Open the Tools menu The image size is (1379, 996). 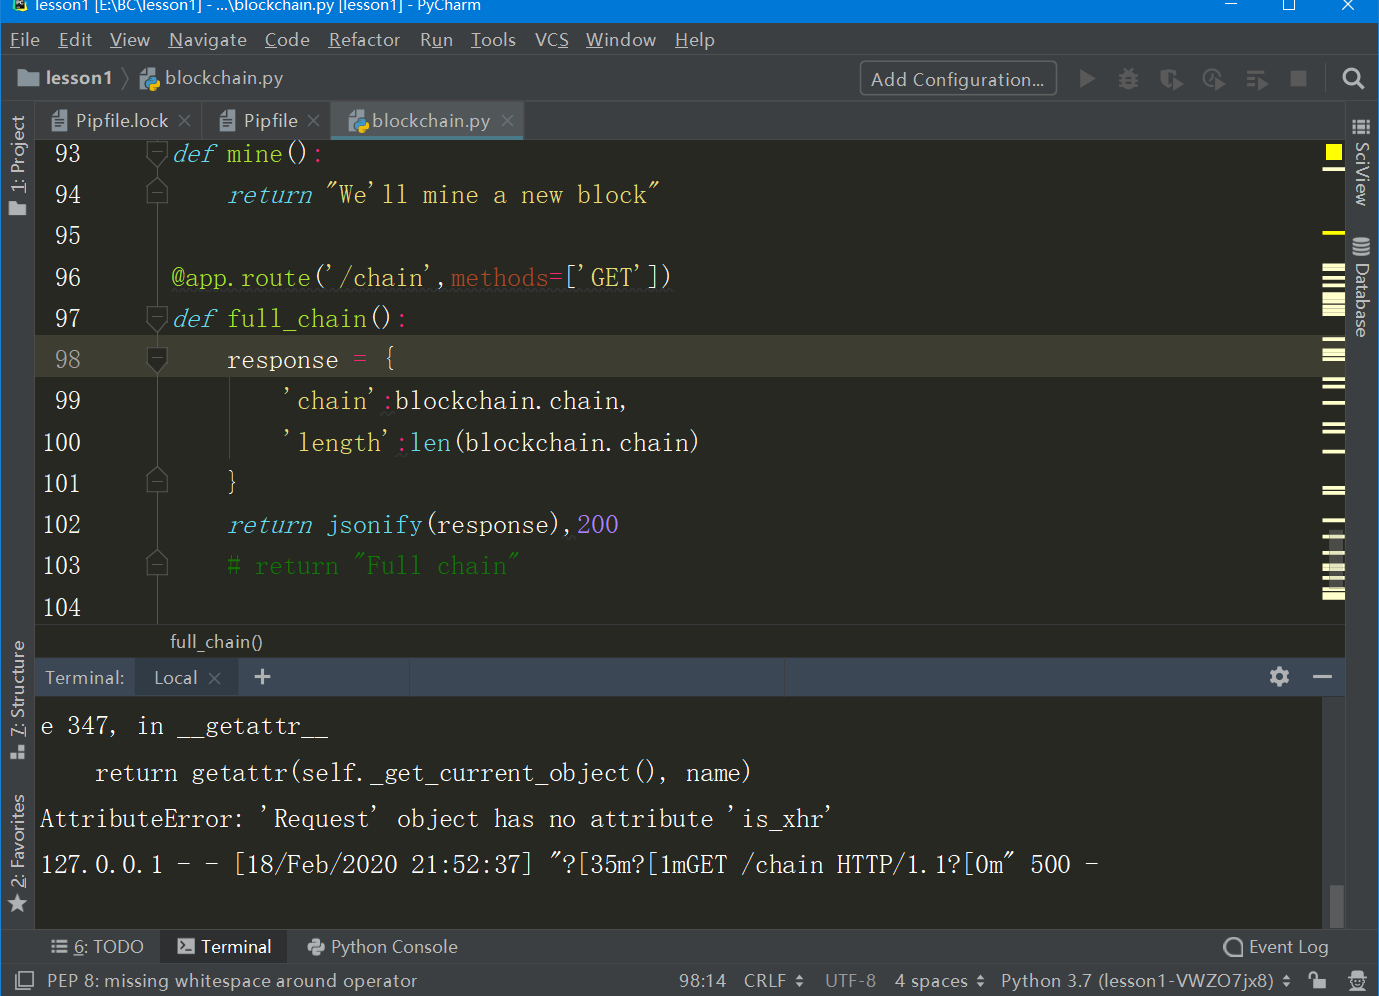point(493,40)
